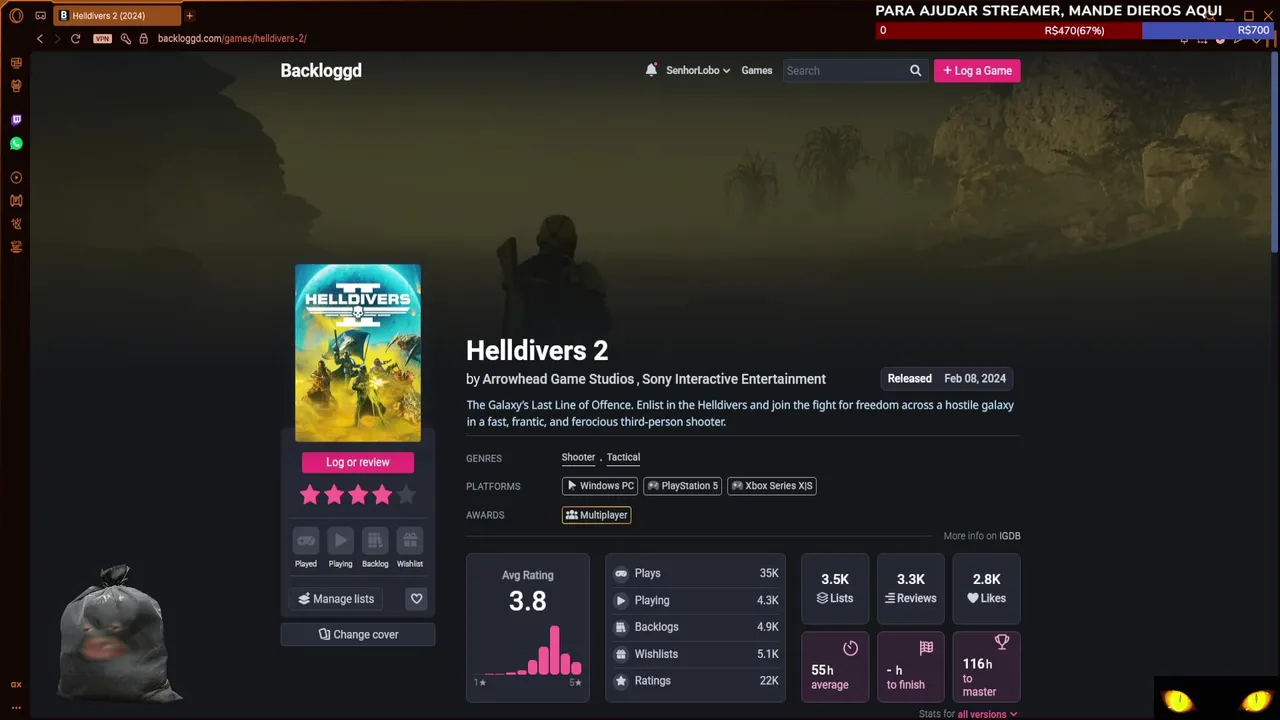
Task: Click the Log or review button
Action: (x=358, y=462)
